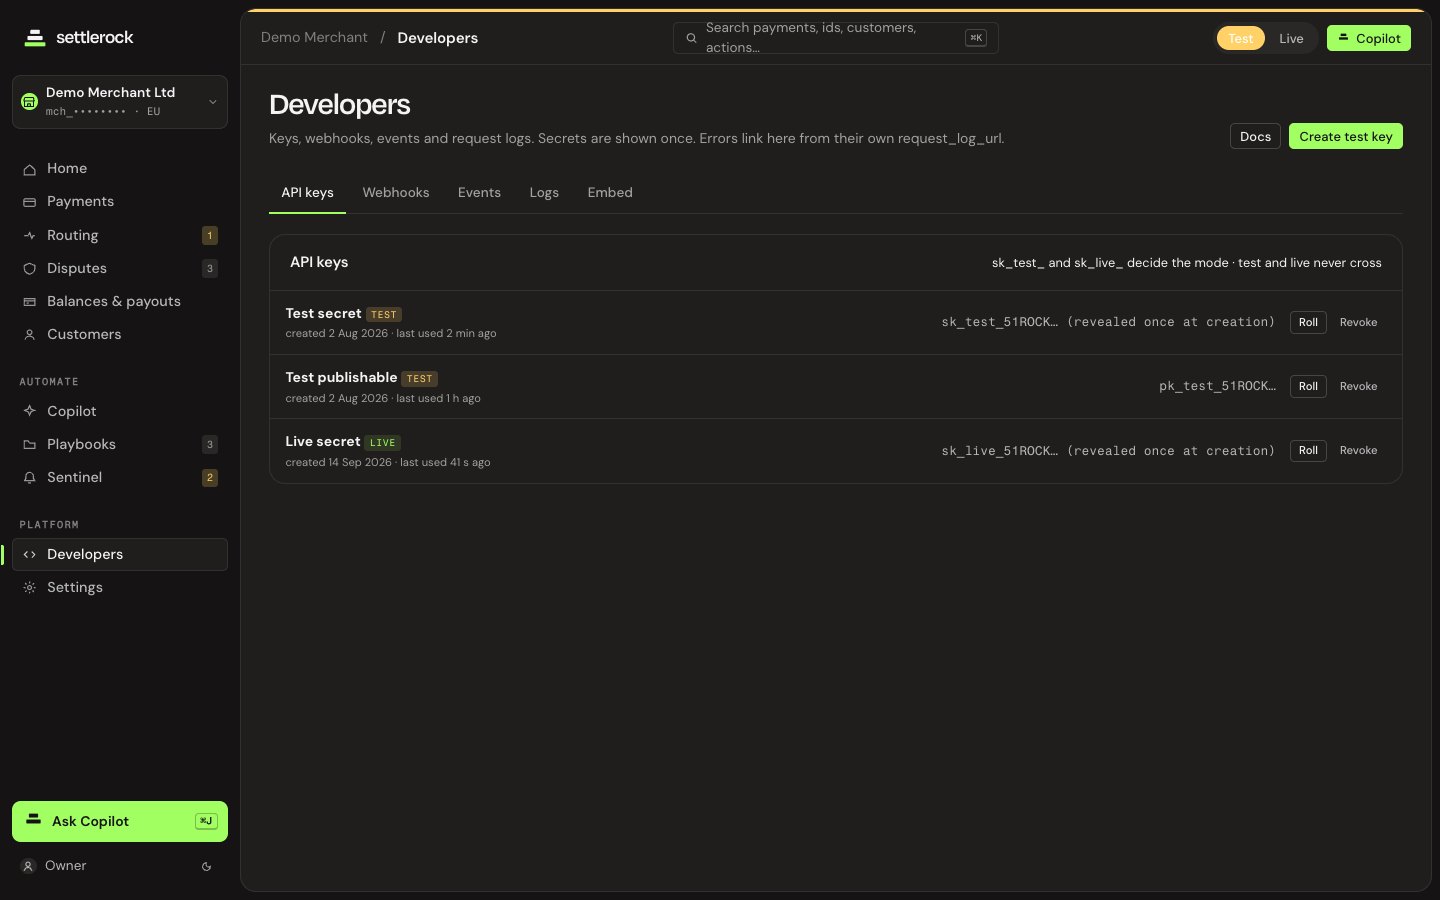Open the Embed tab
Viewport: 1440px width, 900px height.
coord(610,193)
